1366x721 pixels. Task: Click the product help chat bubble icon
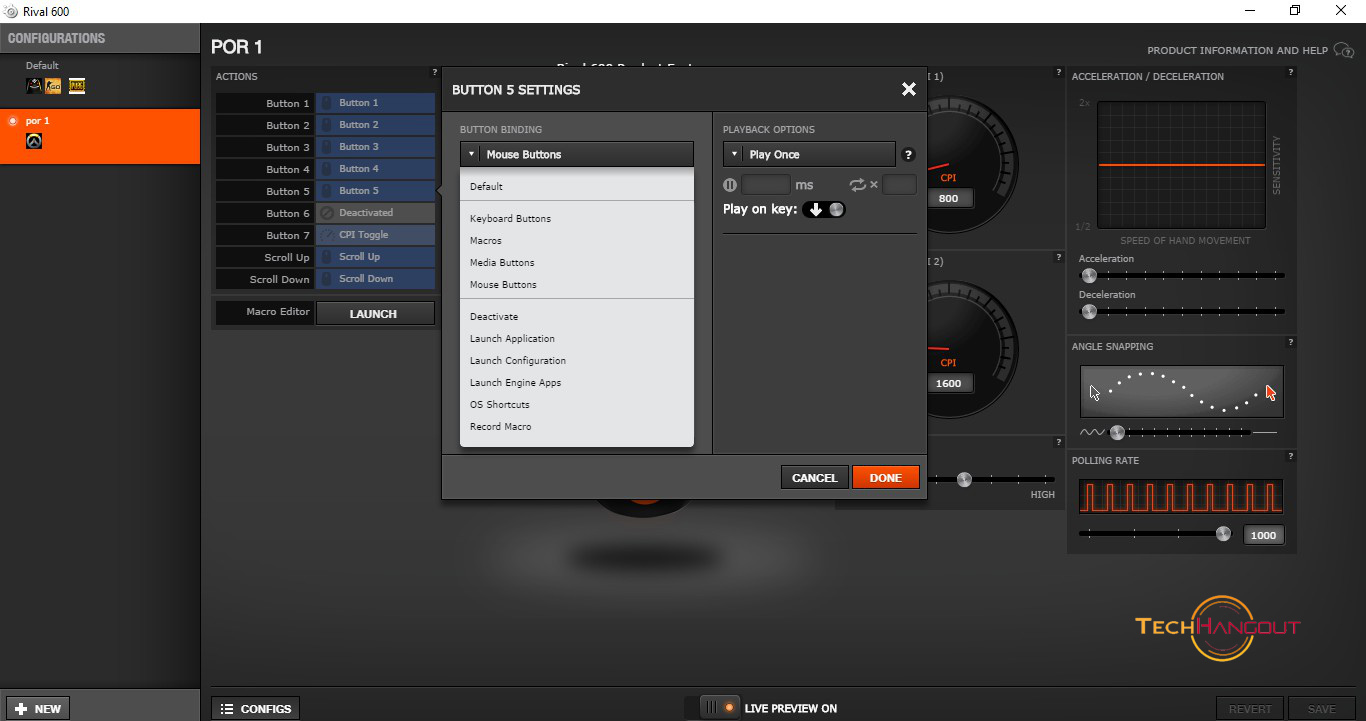tap(1344, 51)
